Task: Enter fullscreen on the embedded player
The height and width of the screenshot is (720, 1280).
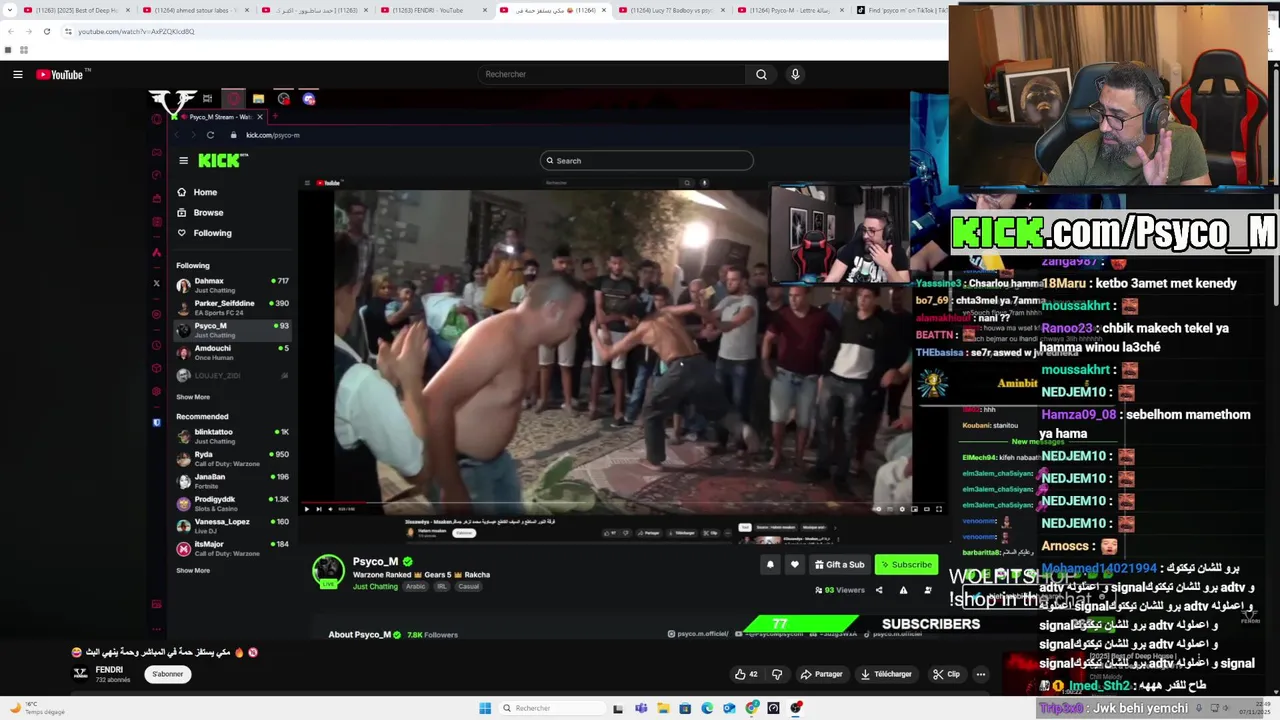Action: point(938,509)
